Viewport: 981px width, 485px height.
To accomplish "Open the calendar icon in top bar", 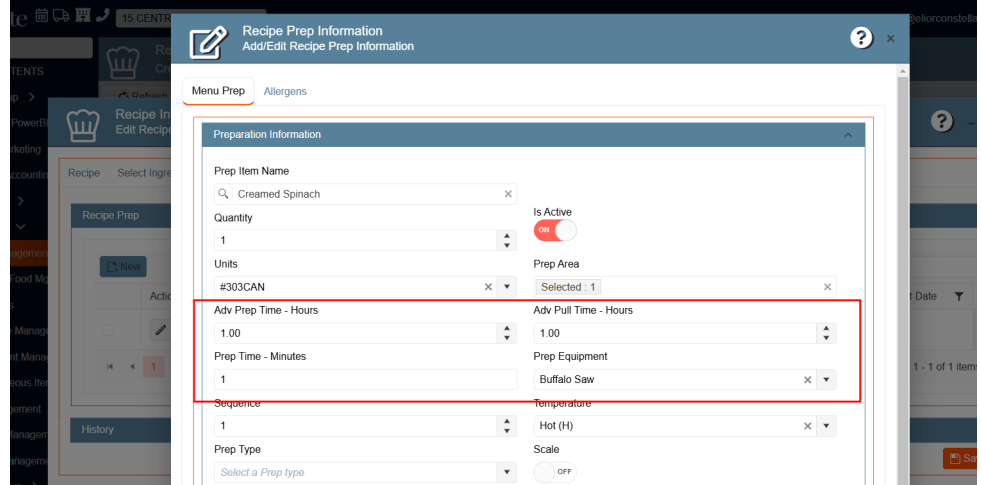I will [x=42, y=16].
